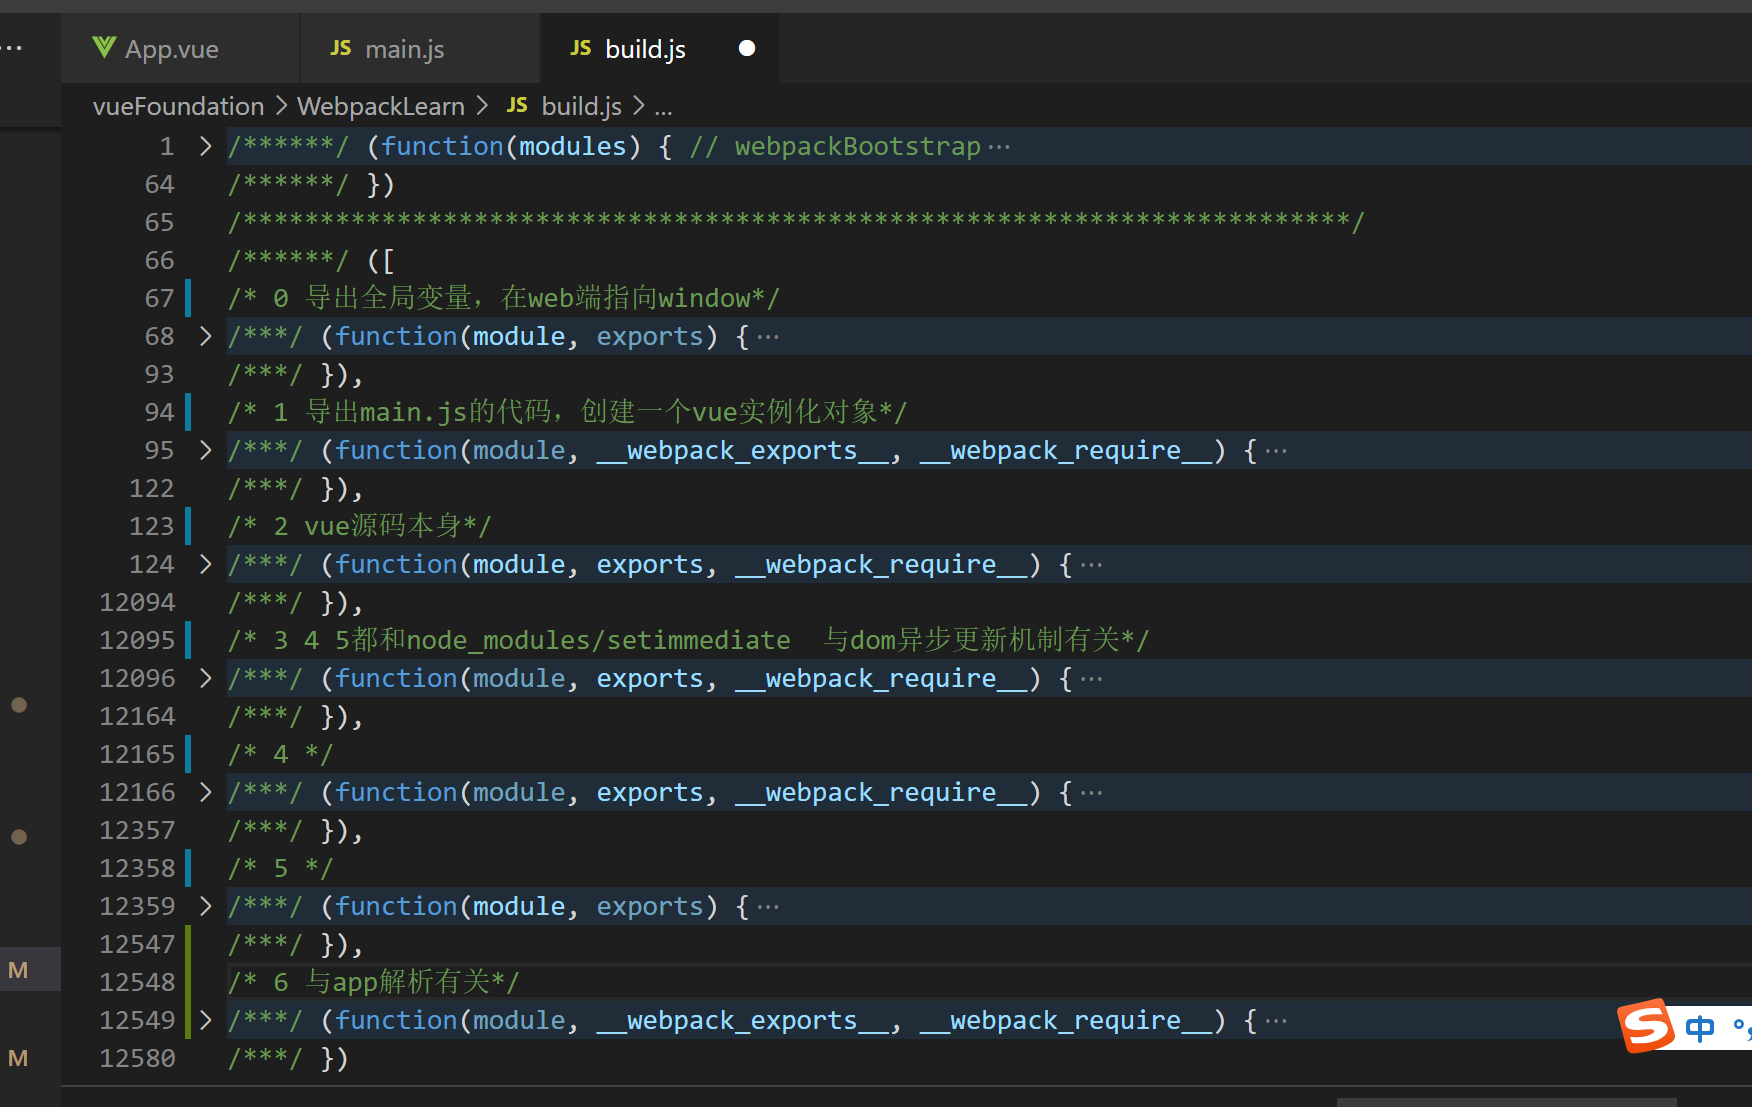Click the JS icon in breadcrumb
The image size is (1752, 1107).
click(517, 105)
